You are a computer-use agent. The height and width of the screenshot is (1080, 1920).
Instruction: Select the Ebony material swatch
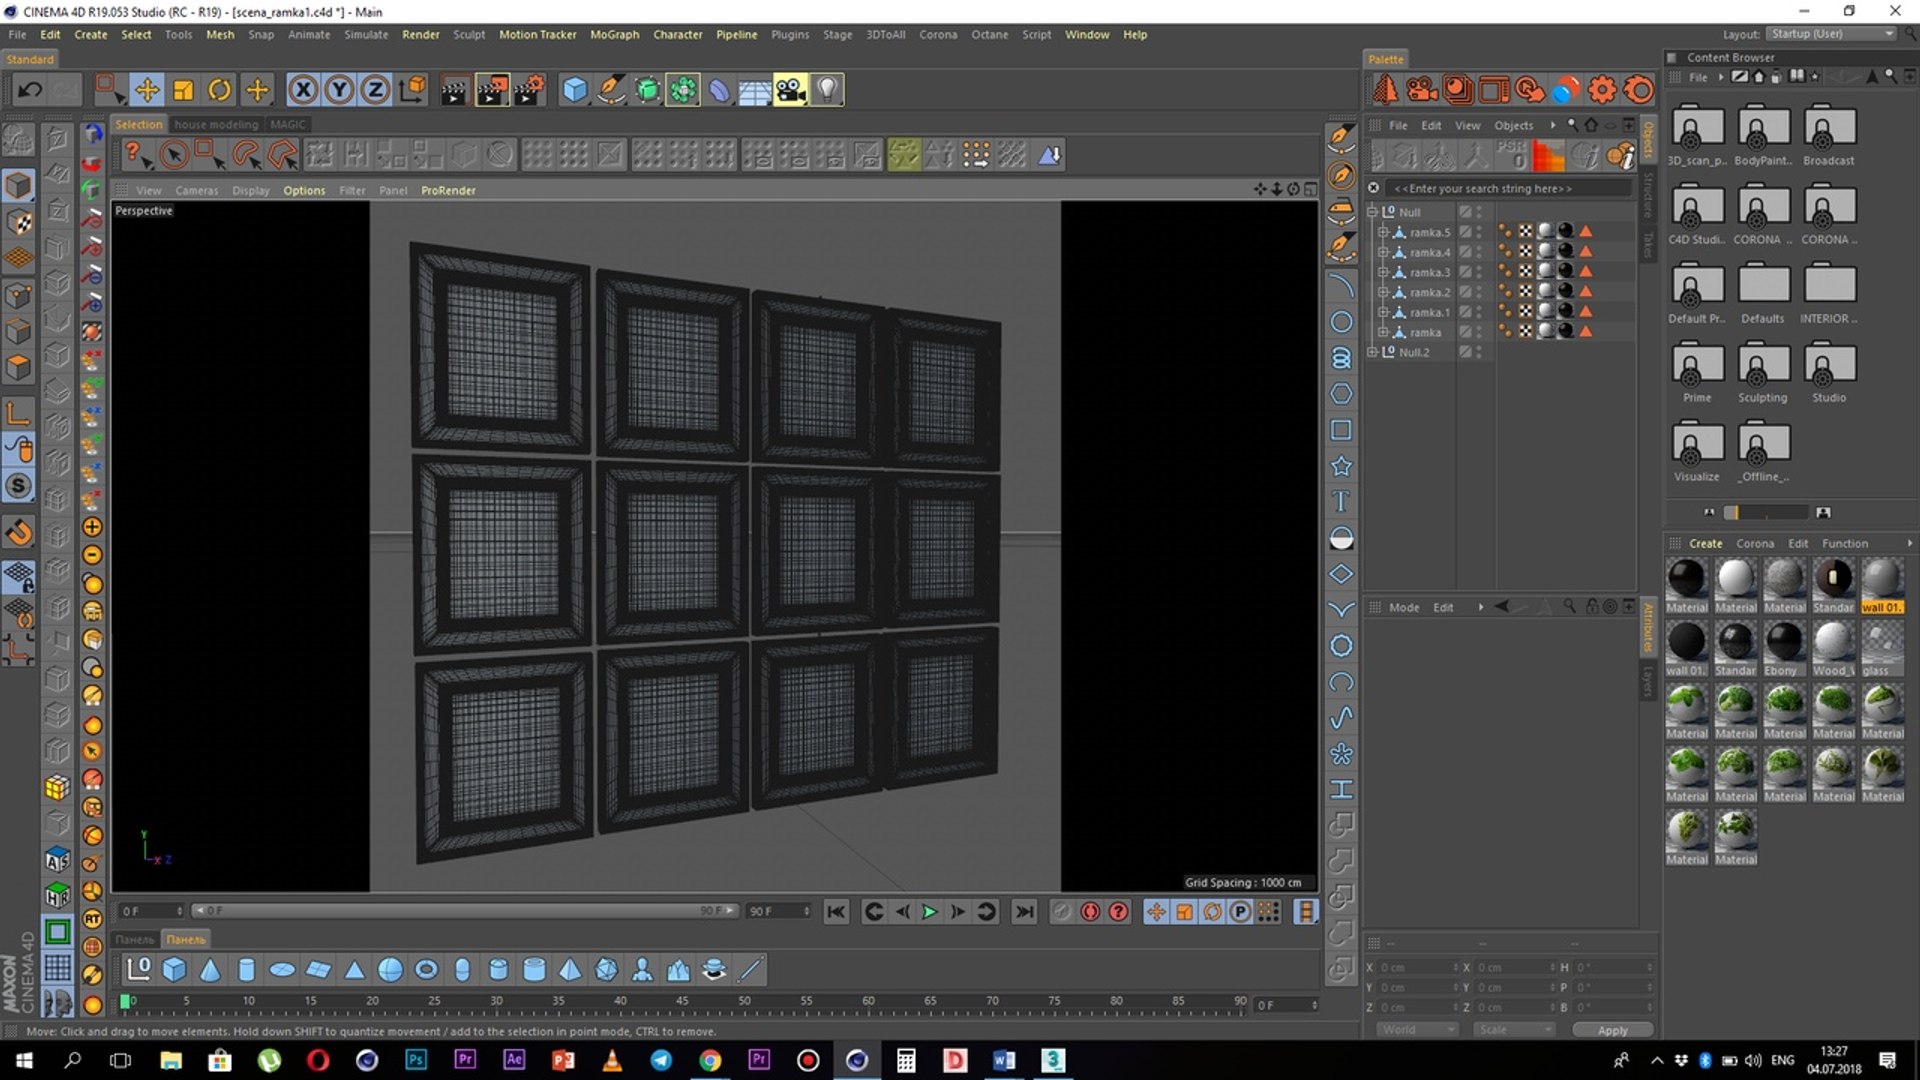[1784, 647]
